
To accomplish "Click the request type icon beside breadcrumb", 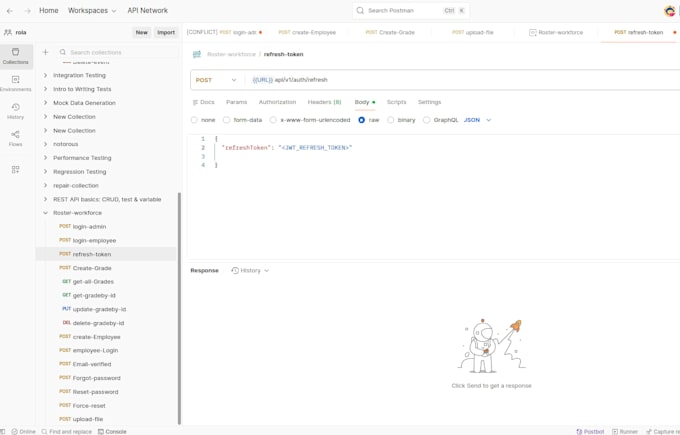I will point(197,54).
